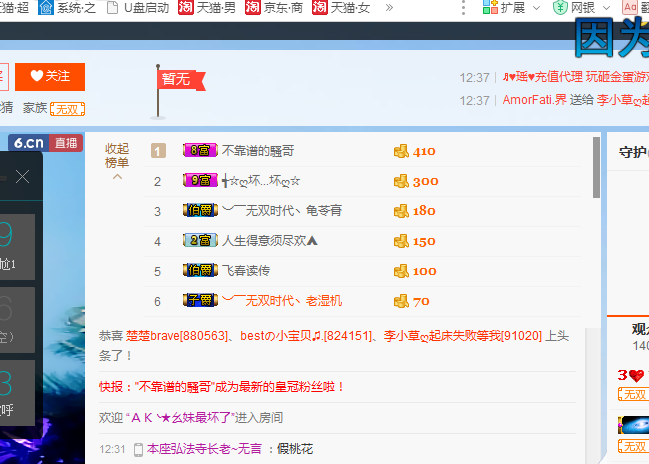Open the U盘启动 bookmark
Image resolution: width=649 pixels, height=464 pixels.
pyautogui.click(x=138, y=7)
